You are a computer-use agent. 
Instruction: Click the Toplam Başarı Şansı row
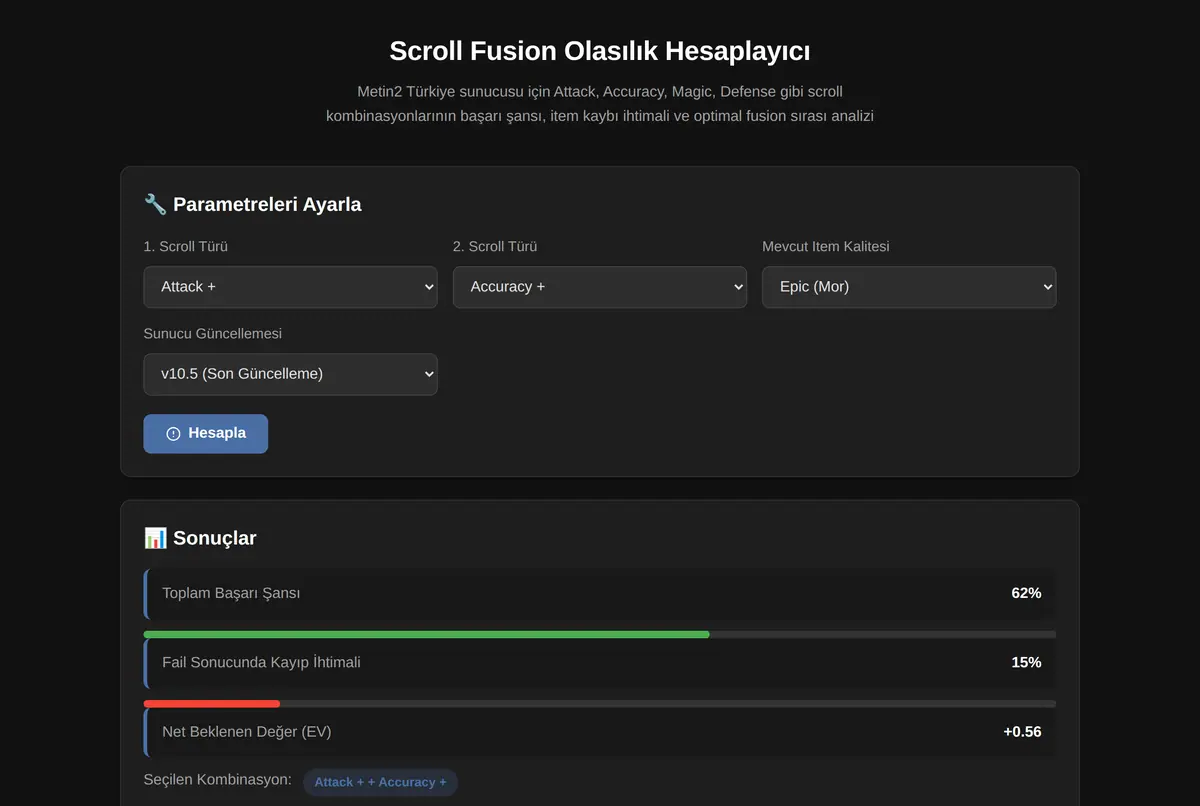pos(600,593)
